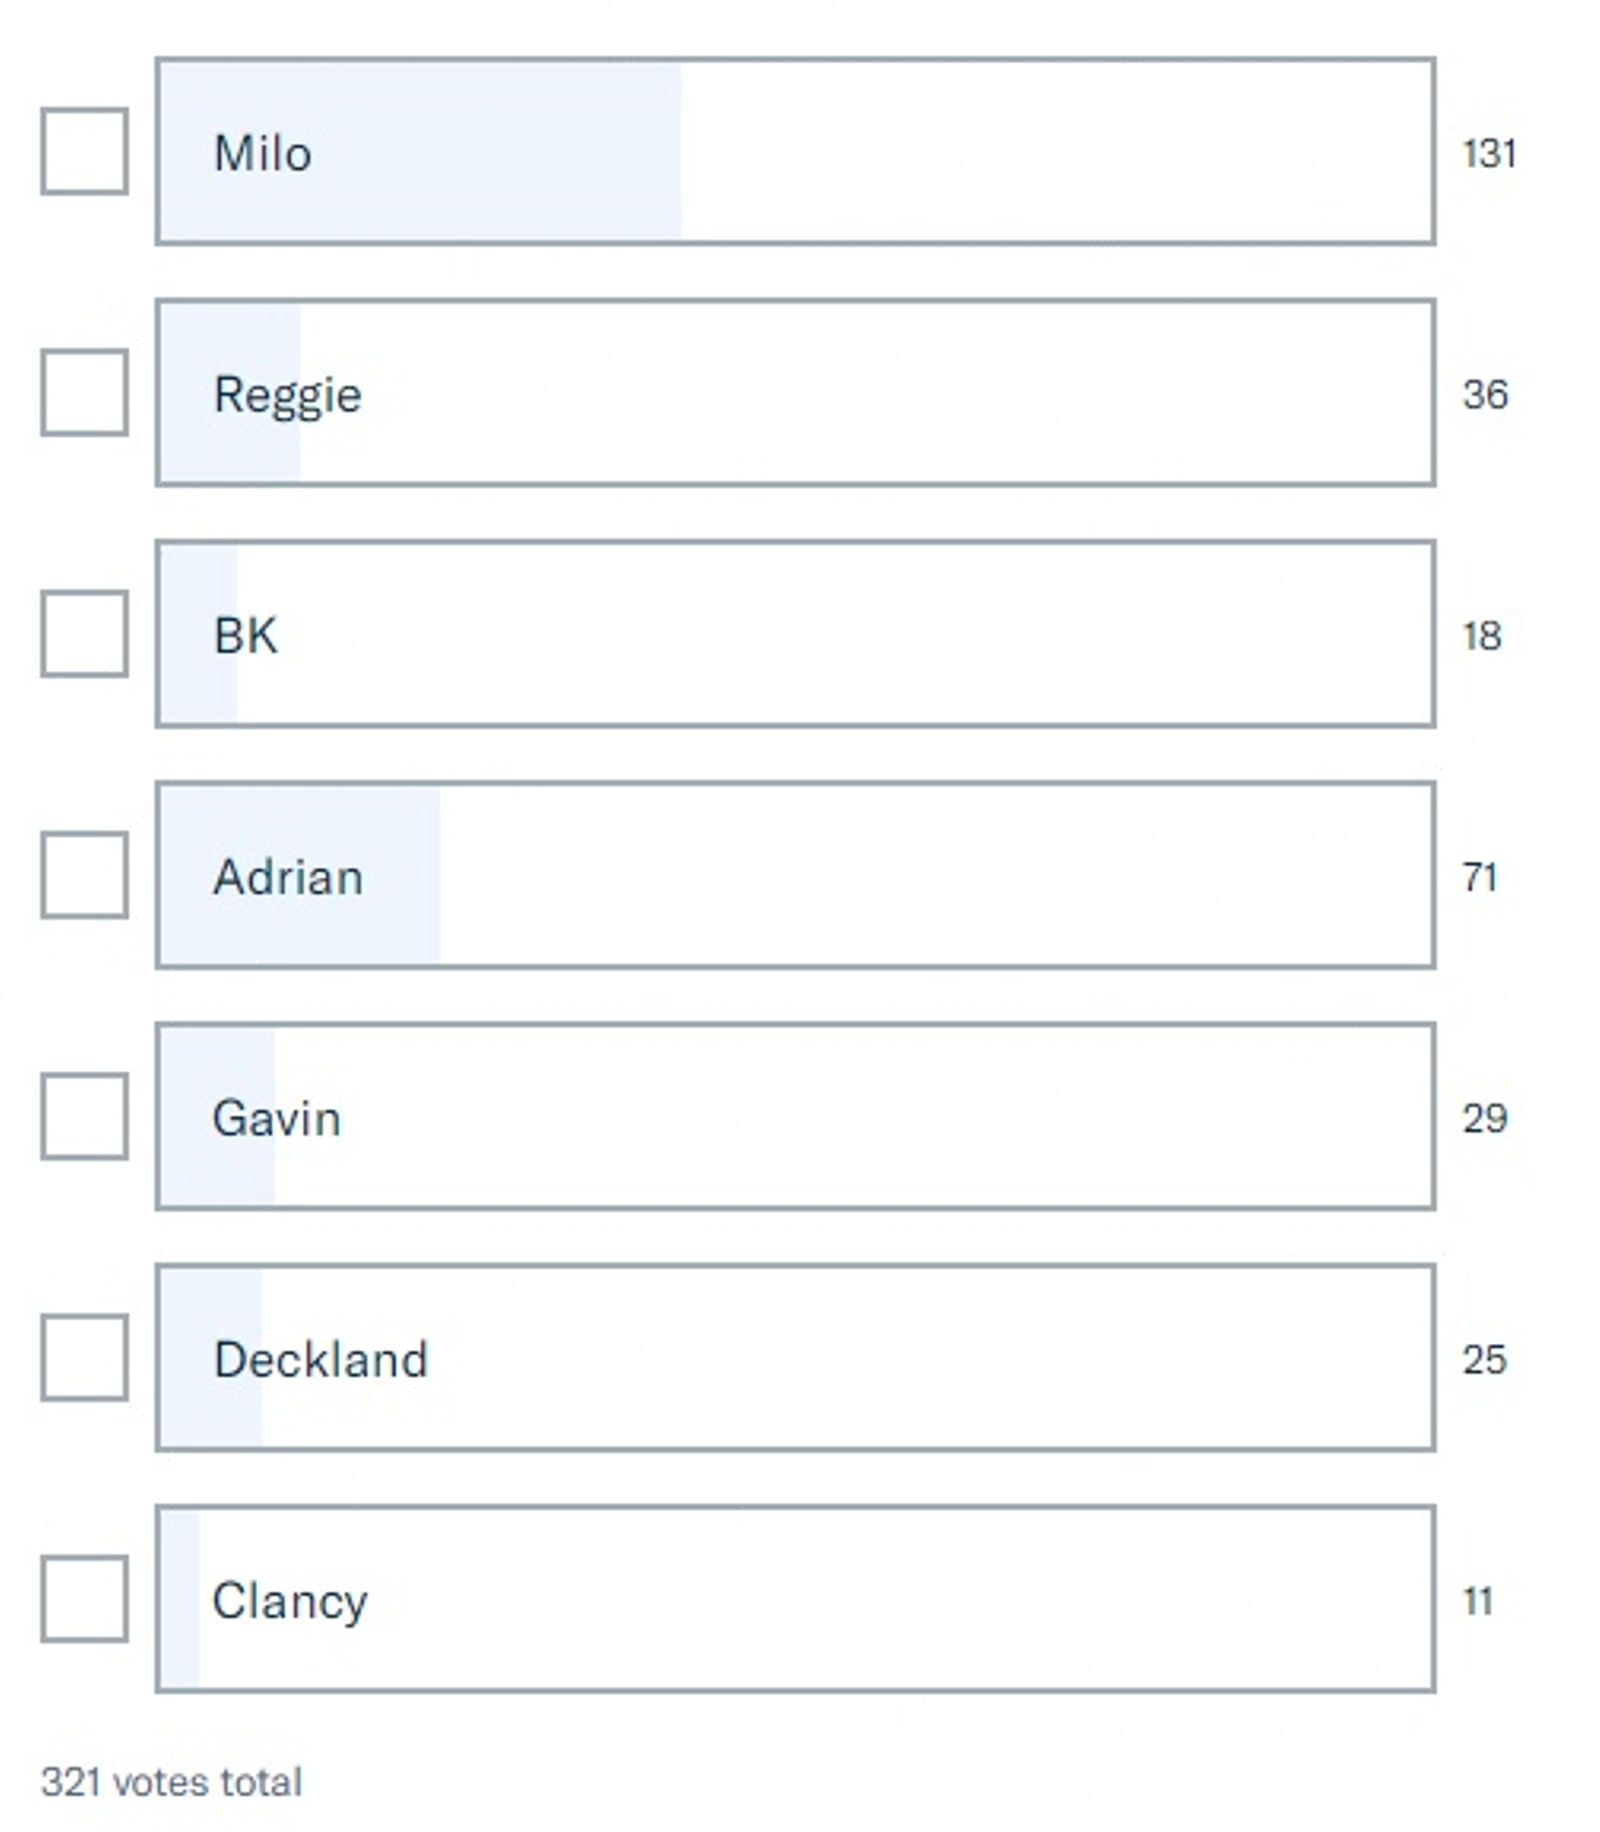
Task: Choose the Reggie poll option bar
Action: [795, 392]
